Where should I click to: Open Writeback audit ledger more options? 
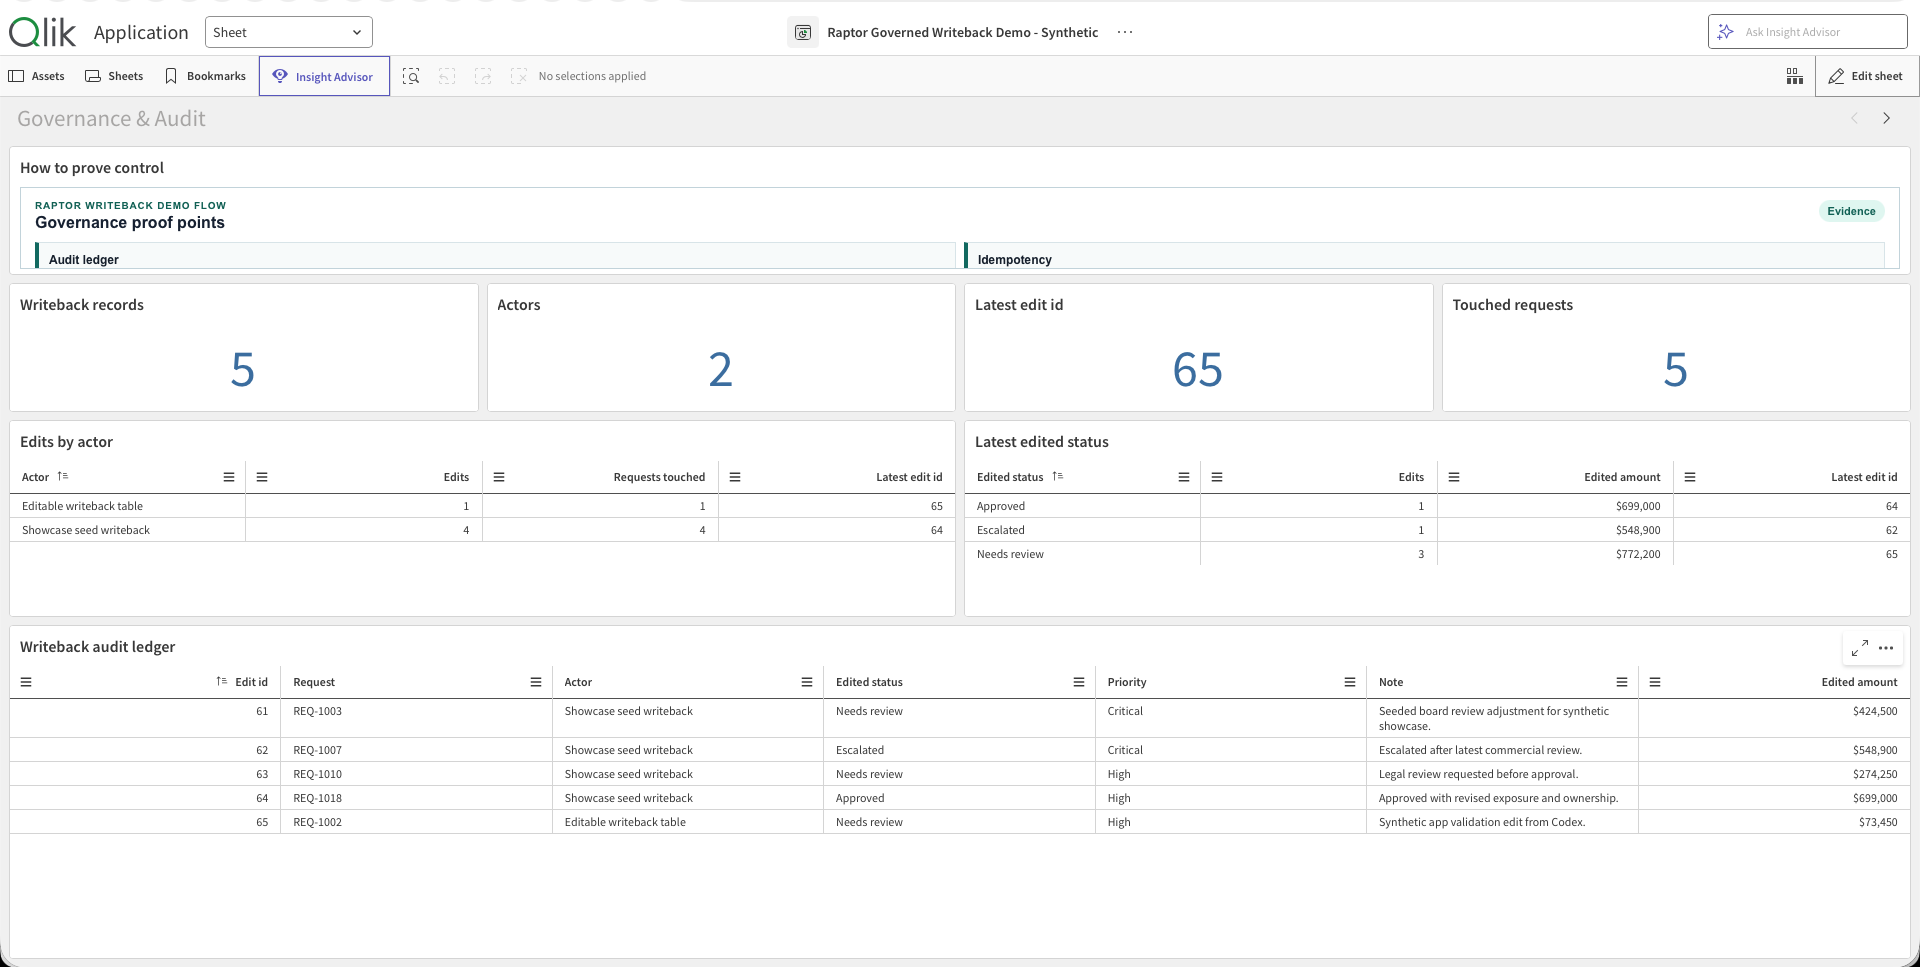tap(1886, 648)
